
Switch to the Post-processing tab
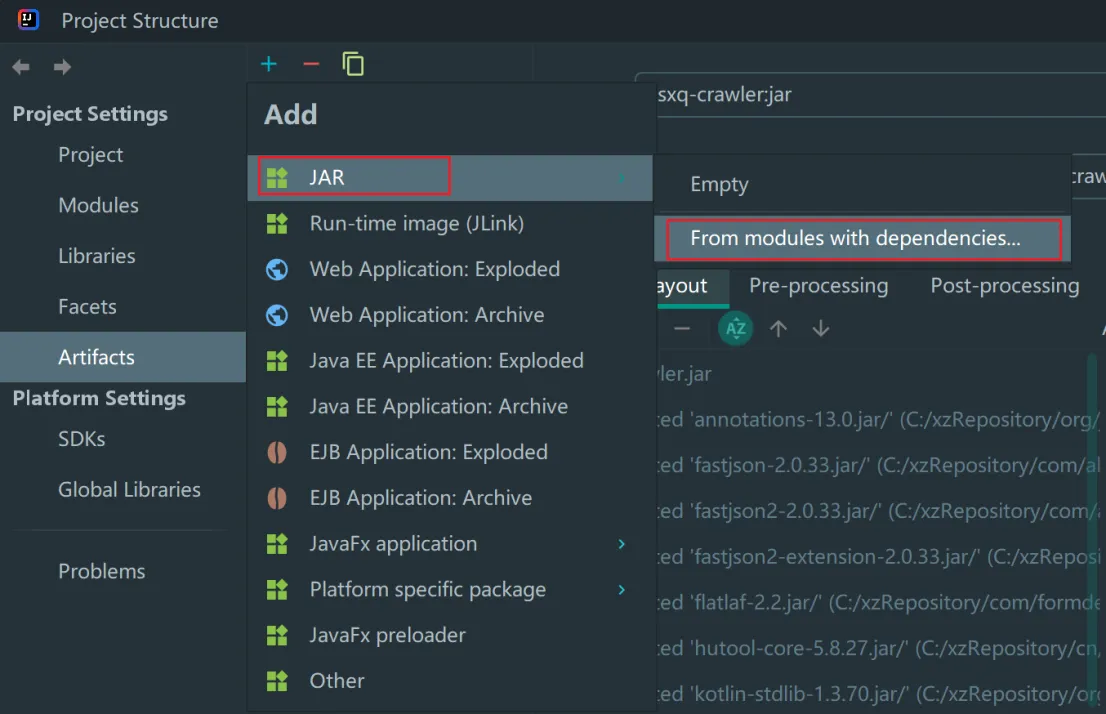pyautogui.click(x=1004, y=286)
